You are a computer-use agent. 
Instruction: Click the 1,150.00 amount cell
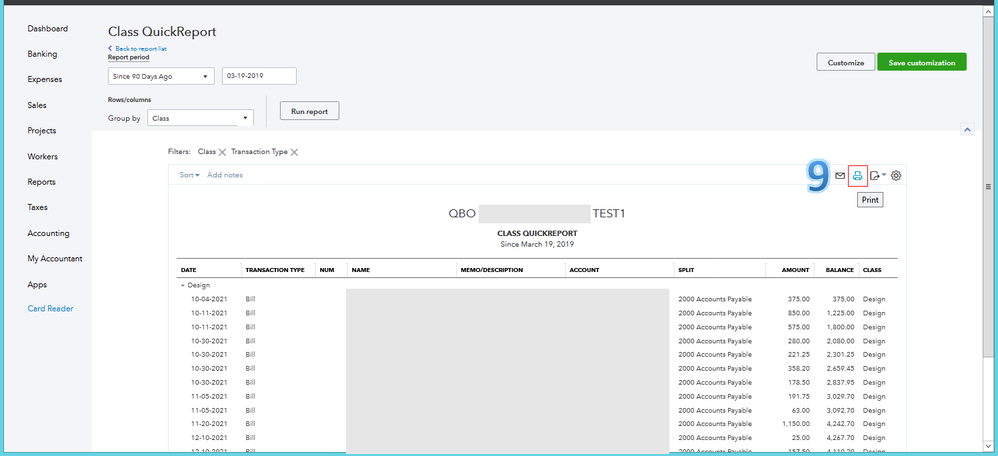coord(796,424)
